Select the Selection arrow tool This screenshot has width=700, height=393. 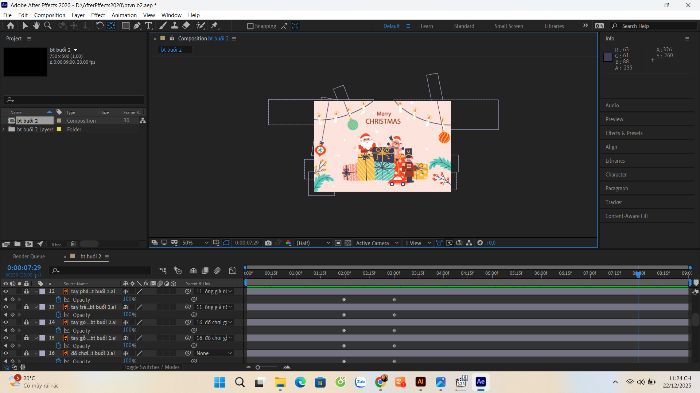(25, 26)
